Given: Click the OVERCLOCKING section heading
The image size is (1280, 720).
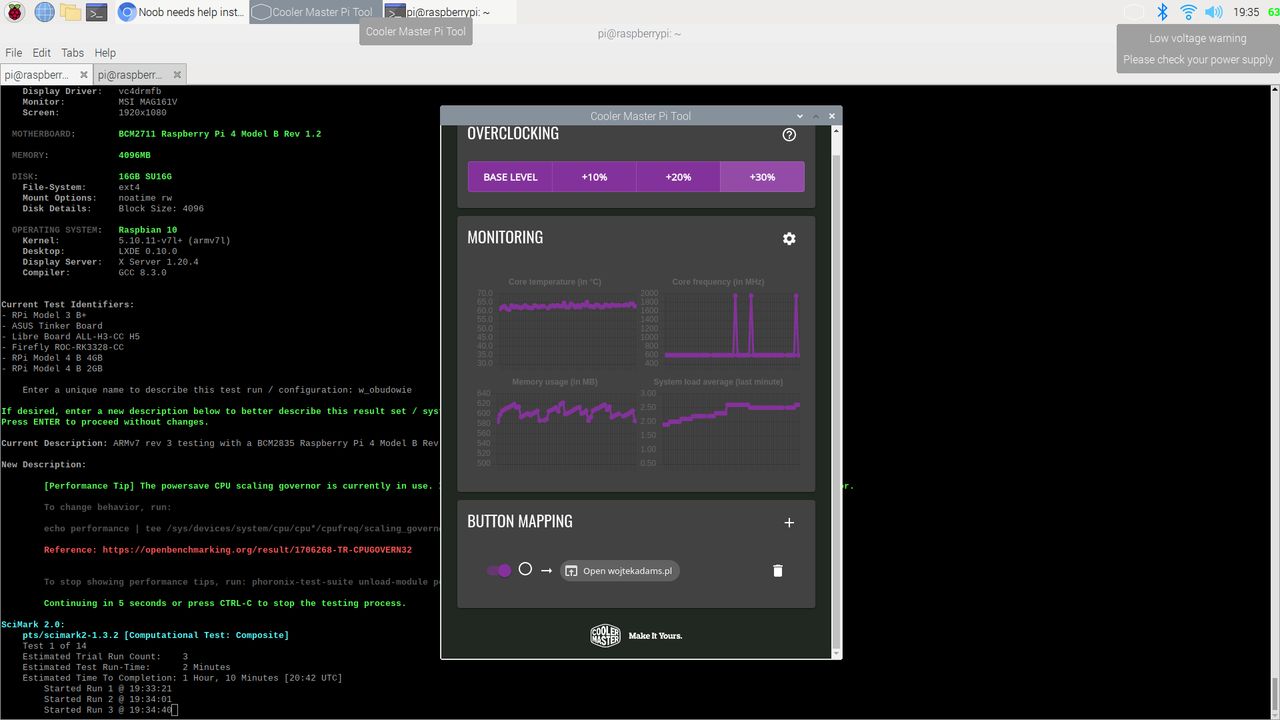Looking at the screenshot, I should click(513, 134).
